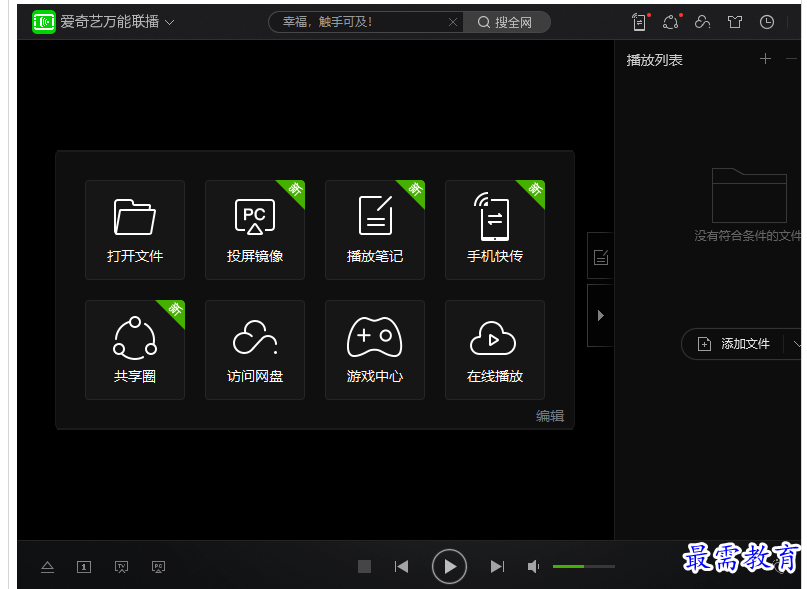Click the 播放列表 heading
Viewport: 807px width, 589px height.
pos(654,60)
